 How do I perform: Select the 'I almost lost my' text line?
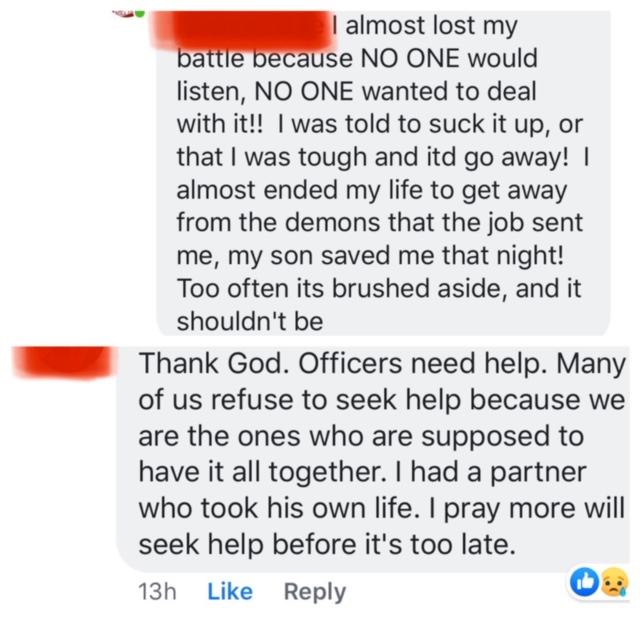pos(426,26)
